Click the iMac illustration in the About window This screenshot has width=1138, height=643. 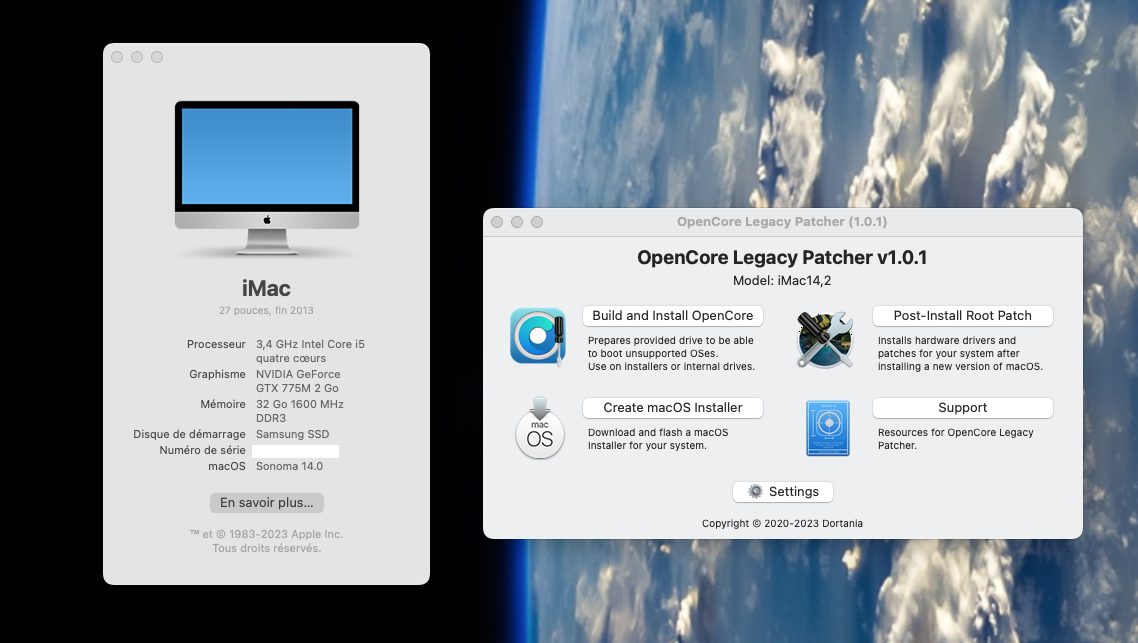(266, 179)
